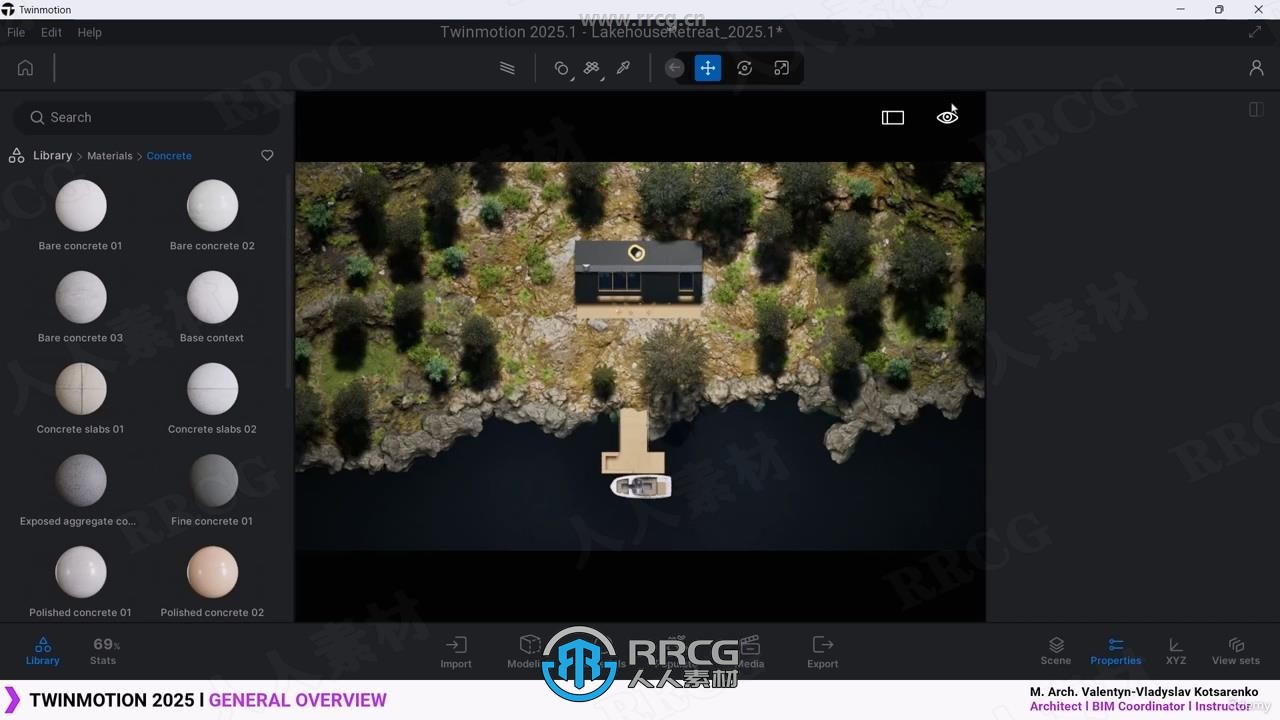The height and width of the screenshot is (720, 1280).
Task: Select Base context material
Action: 212,297
